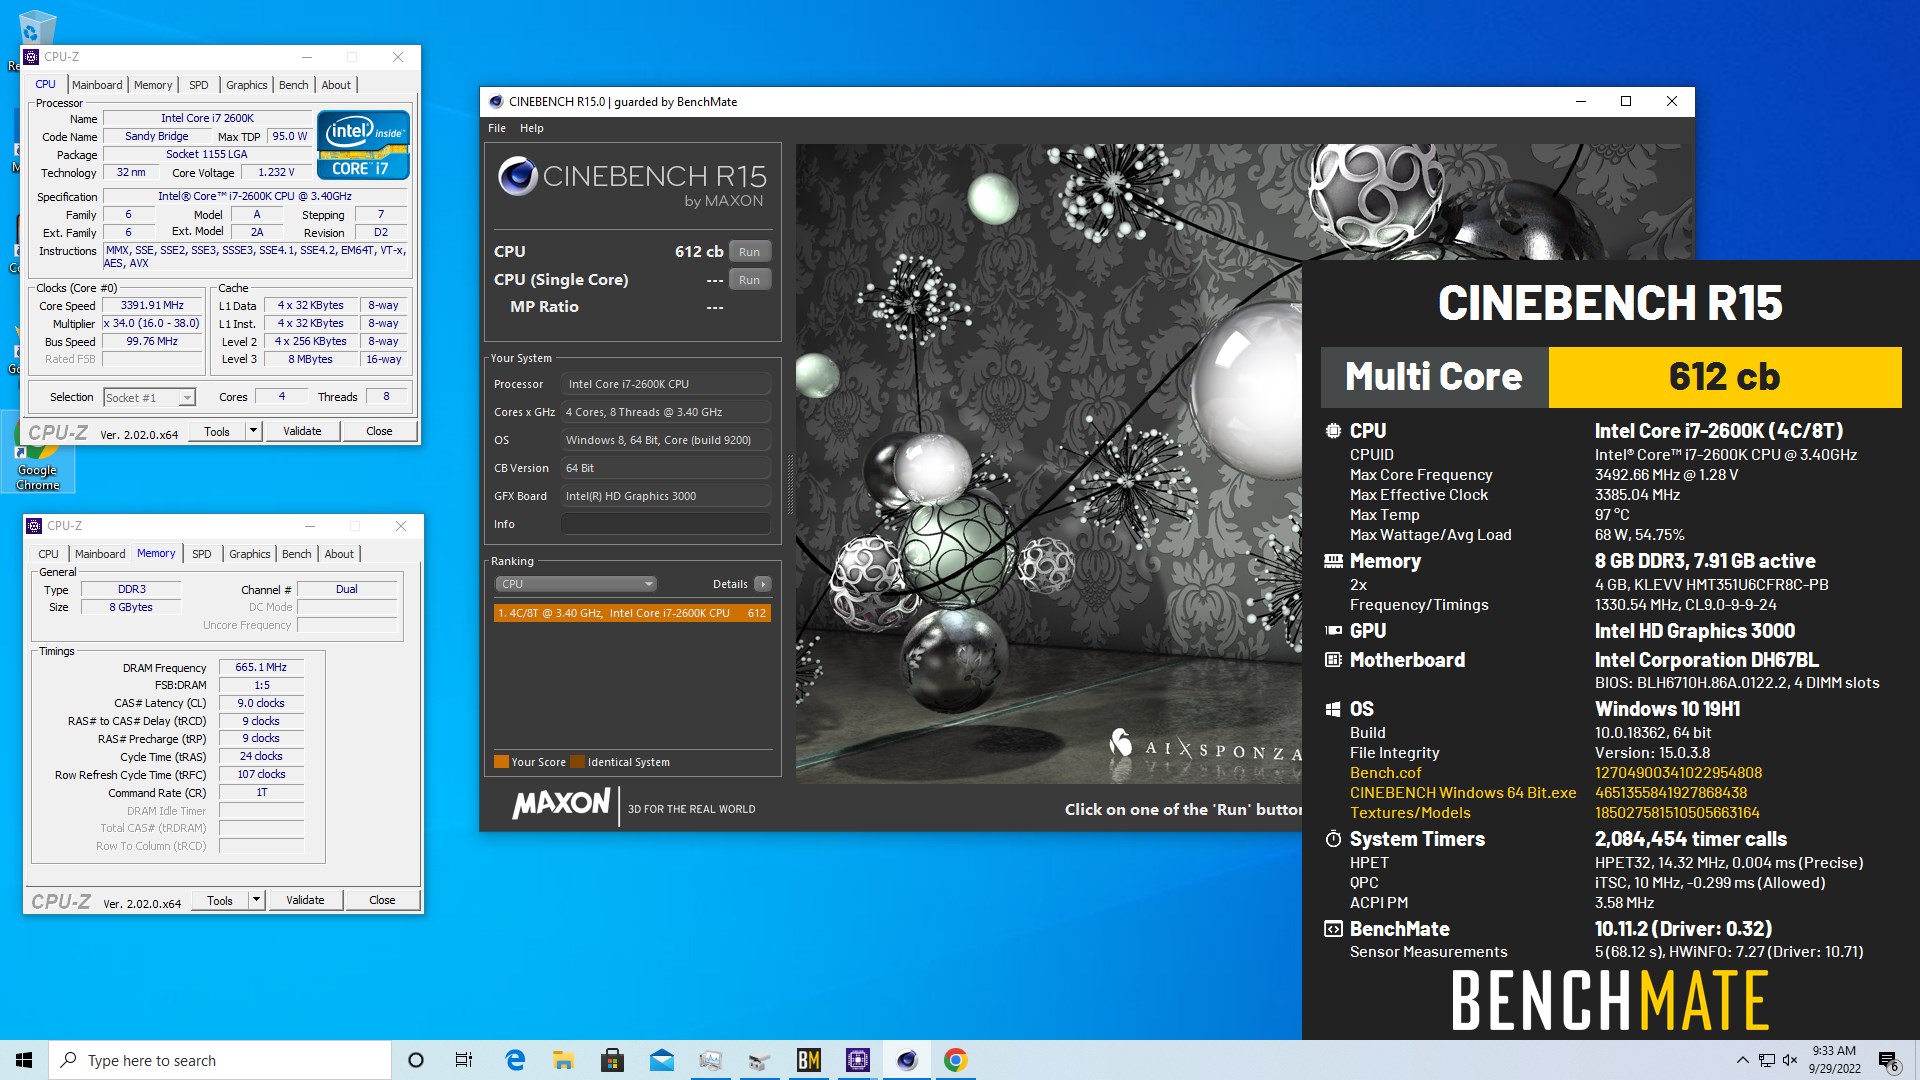This screenshot has width=1920, height=1080.
Task: Open Cortana circle icon on taskbar
Action: [416, 1060]
